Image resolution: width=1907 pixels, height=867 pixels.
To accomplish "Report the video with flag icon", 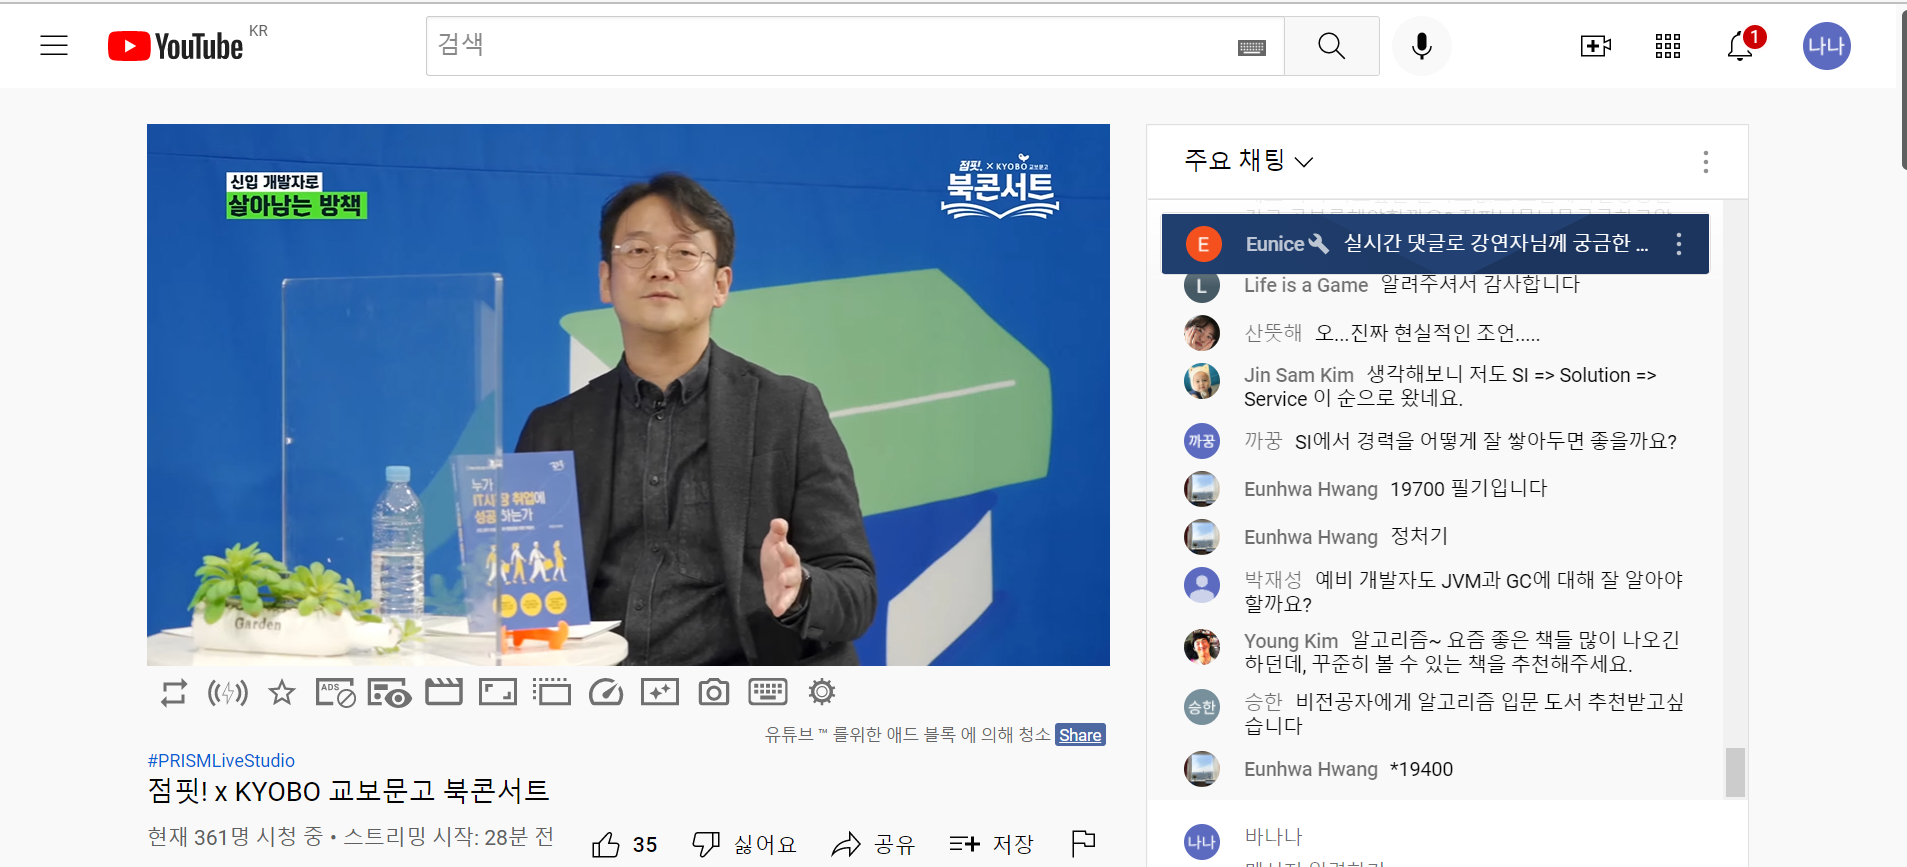I will pyautogui.click(x=1083, y=845).
